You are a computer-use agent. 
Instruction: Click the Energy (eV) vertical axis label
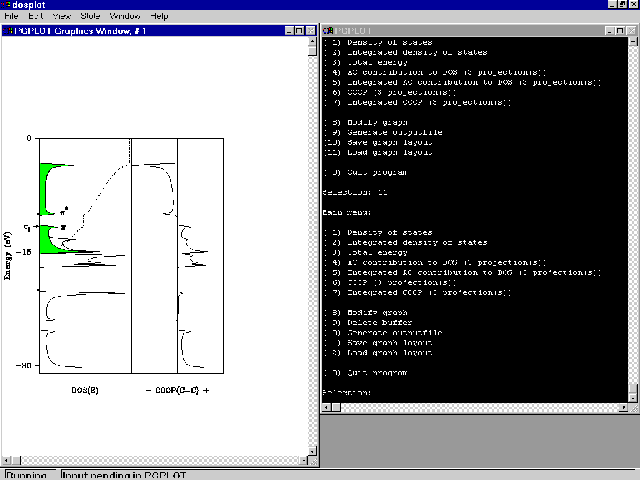8,256
